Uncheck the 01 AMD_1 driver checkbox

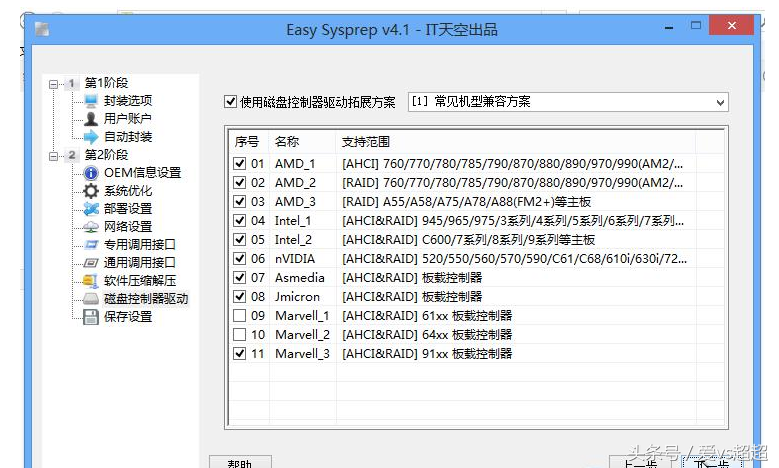(x=239, y=163)
